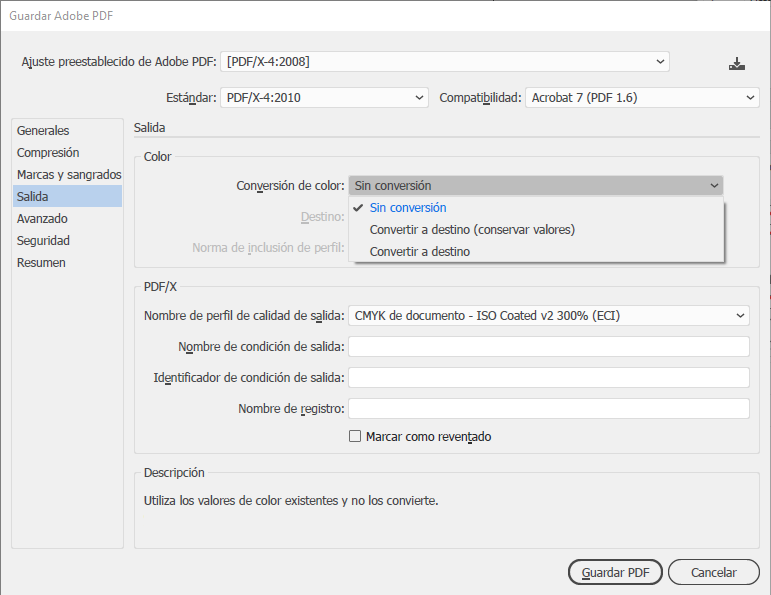Screen dimensions: 771x595
Task: Click the Guardar PDF button
Action: tap(615, 572)
